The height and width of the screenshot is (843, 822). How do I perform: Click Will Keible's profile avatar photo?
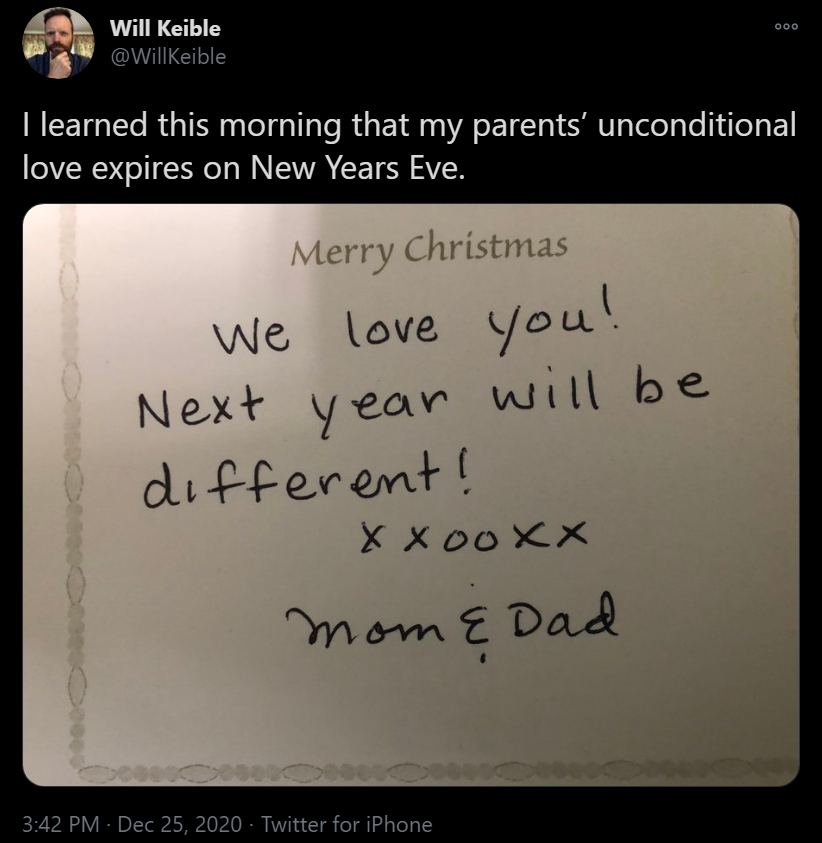pyautogui.click(x=59, y=44)
